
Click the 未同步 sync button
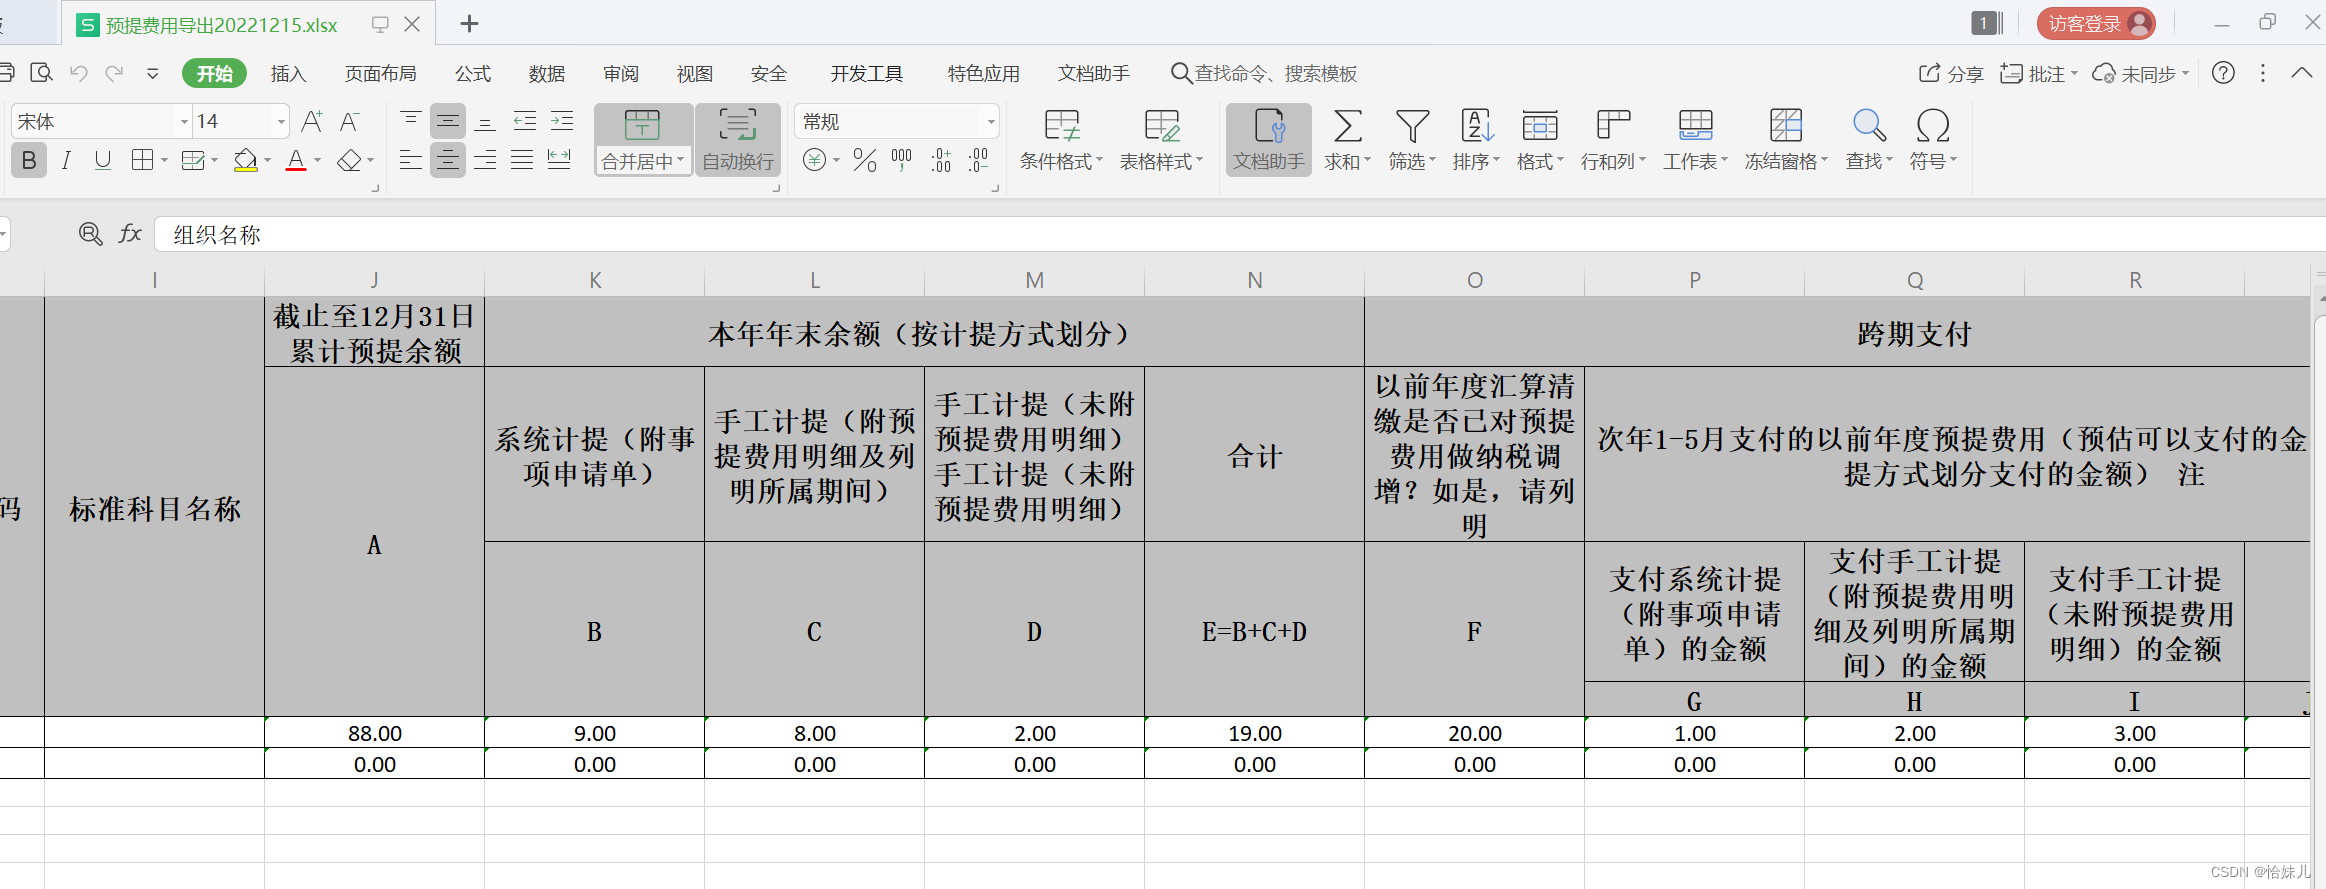(x=2140, y=73)
